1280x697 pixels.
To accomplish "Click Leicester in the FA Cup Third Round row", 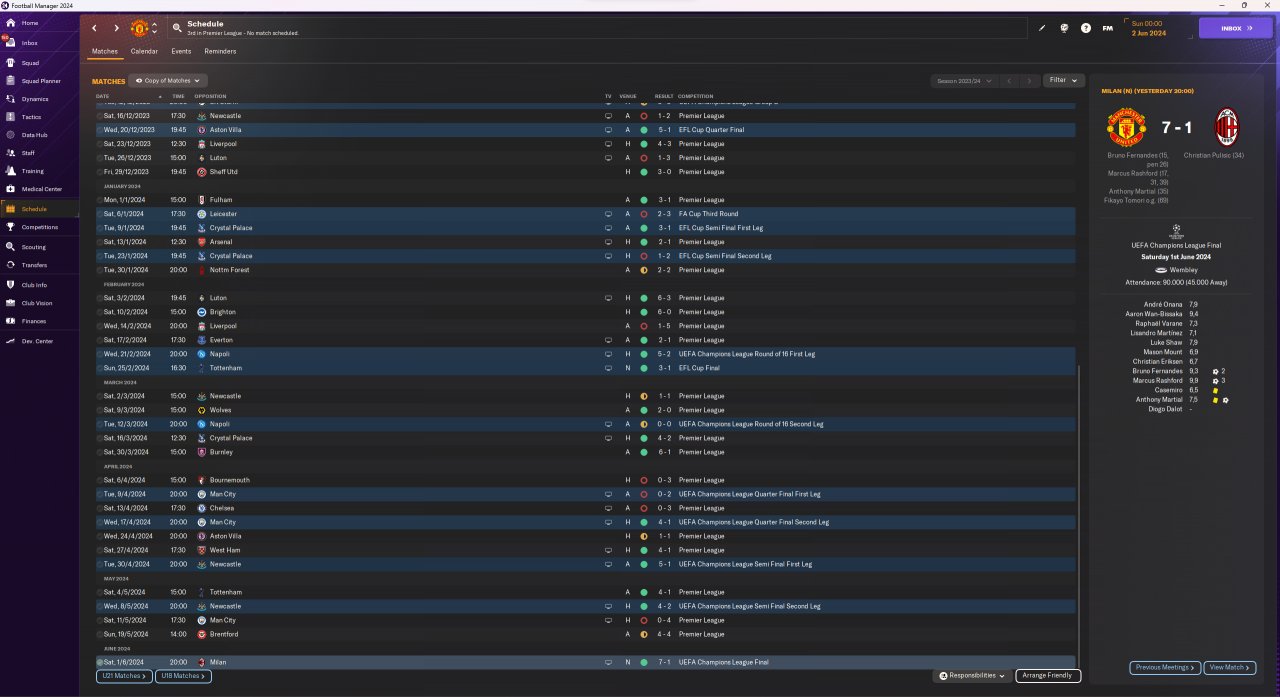I will tap(223, 214).
